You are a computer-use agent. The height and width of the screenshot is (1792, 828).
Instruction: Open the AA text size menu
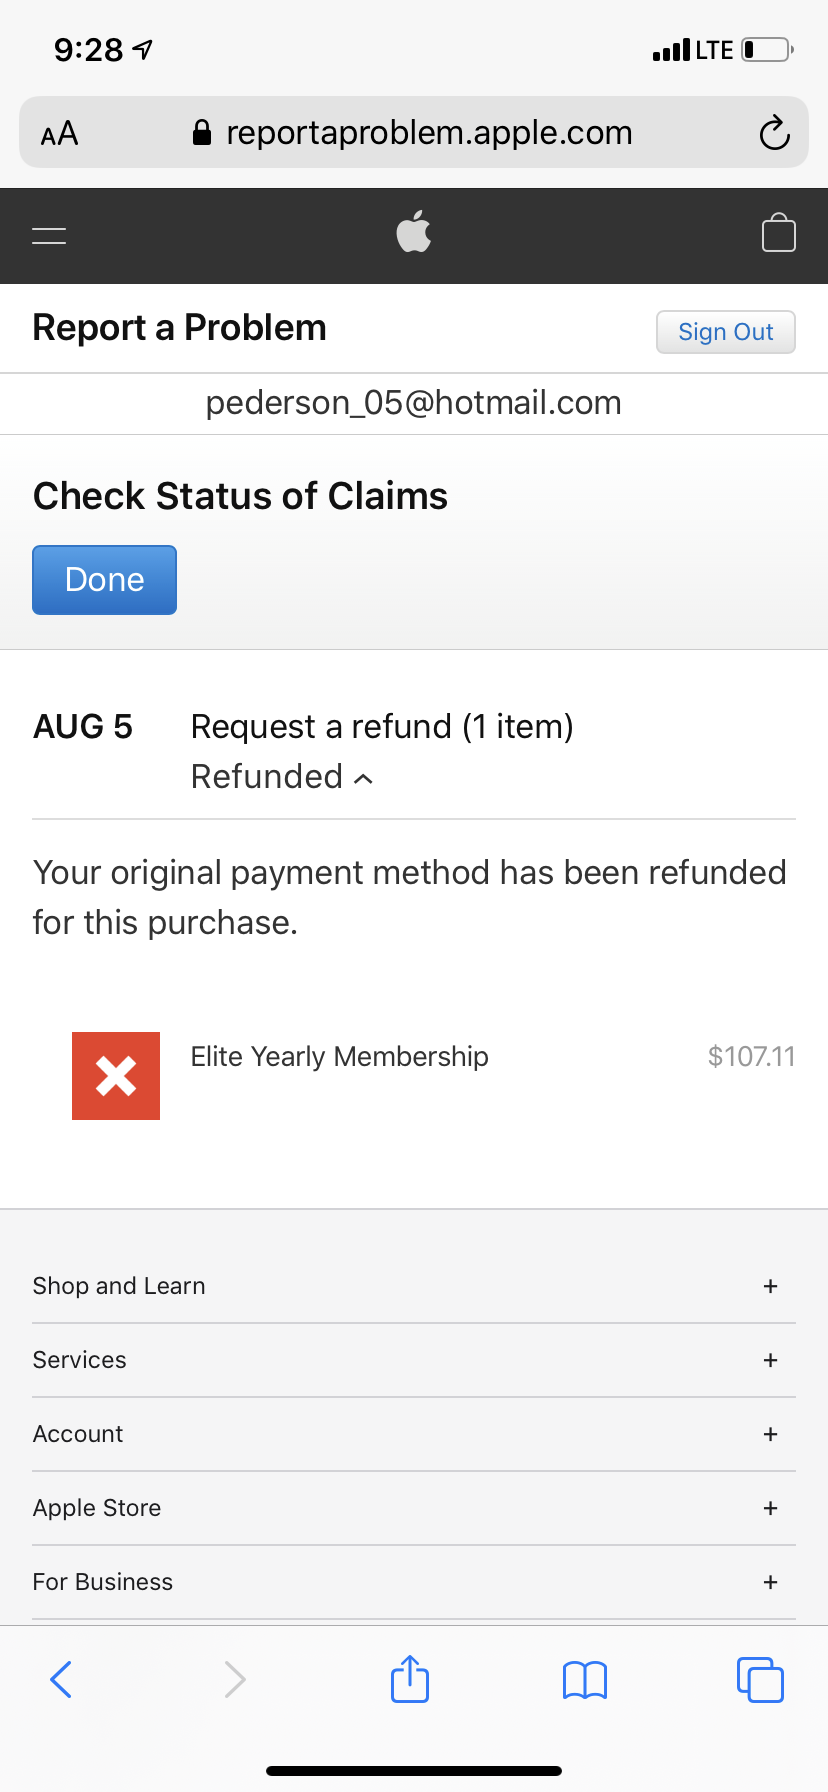[60, 133]
